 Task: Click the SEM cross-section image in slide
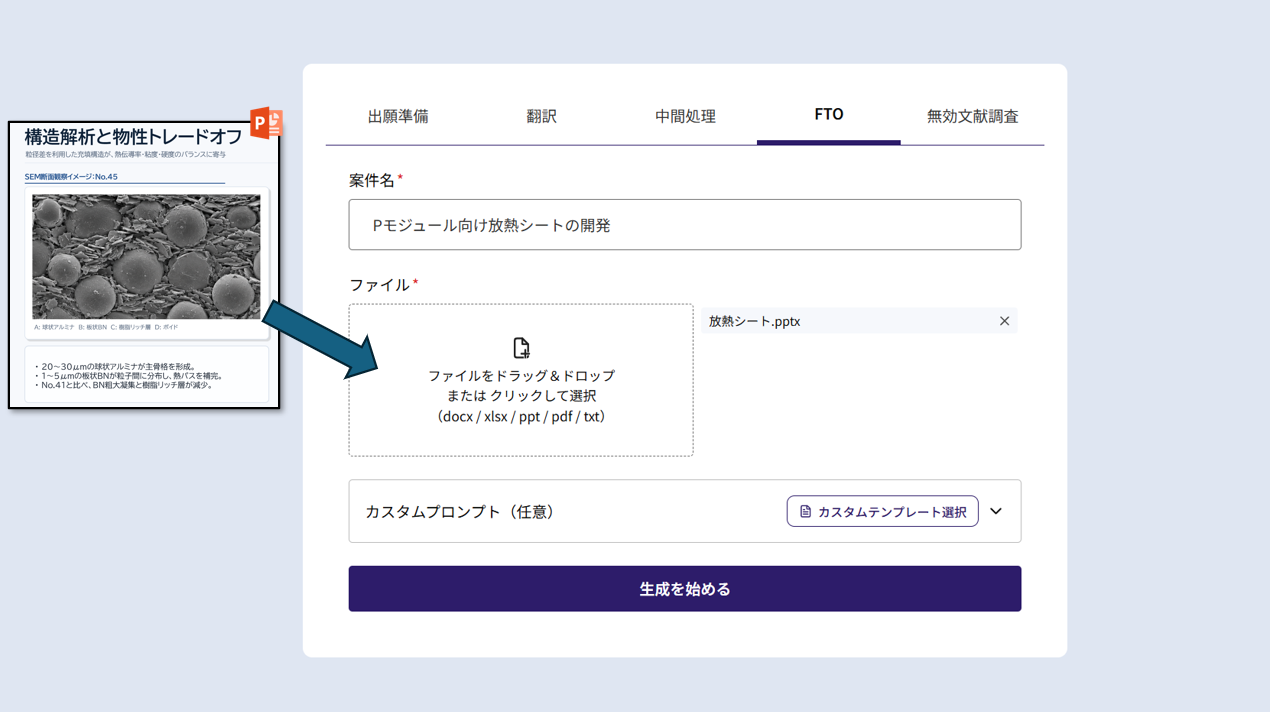point(146,257)
